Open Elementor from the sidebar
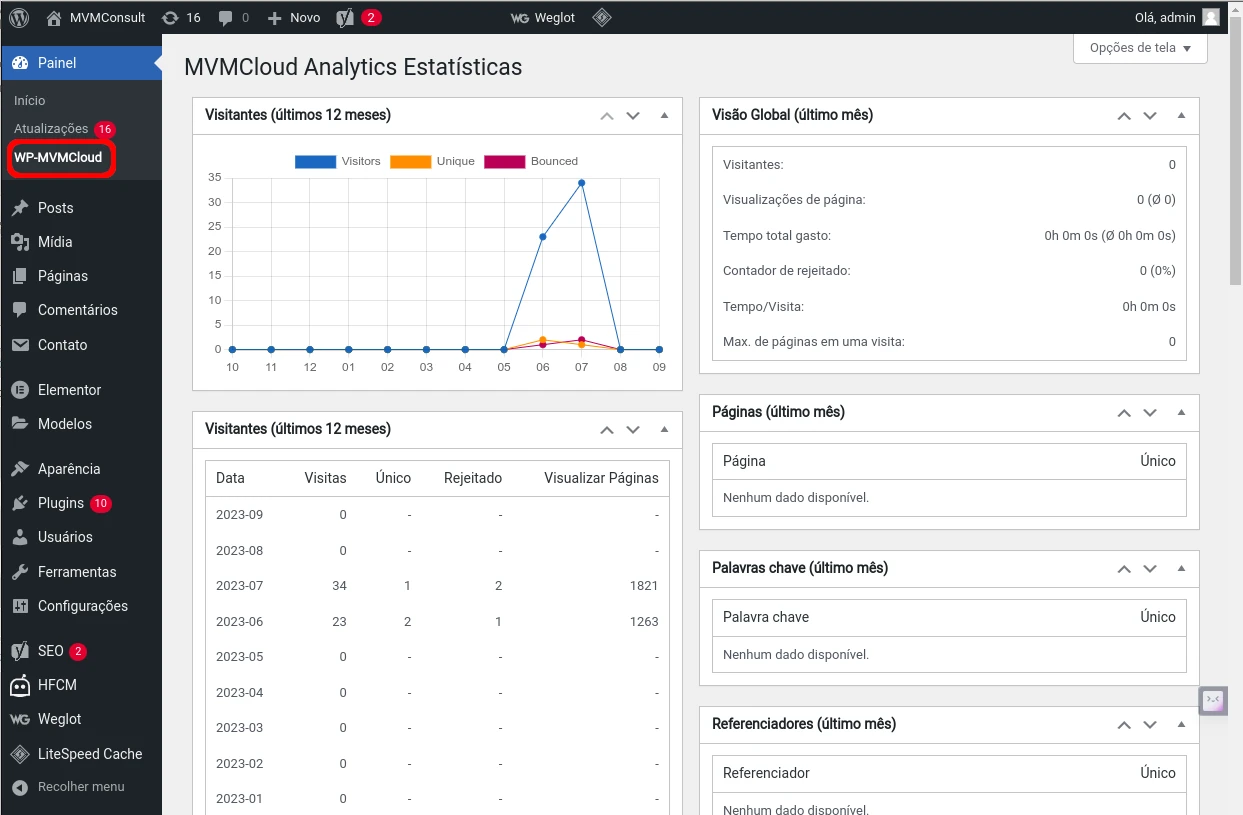This screenshot has width=1243, height=815. point(69,390)
